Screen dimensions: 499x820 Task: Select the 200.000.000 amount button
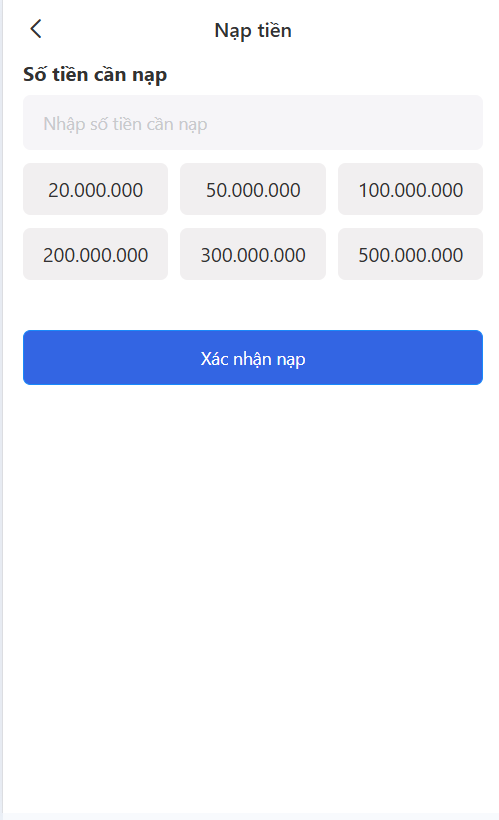[x=95, y=254]
